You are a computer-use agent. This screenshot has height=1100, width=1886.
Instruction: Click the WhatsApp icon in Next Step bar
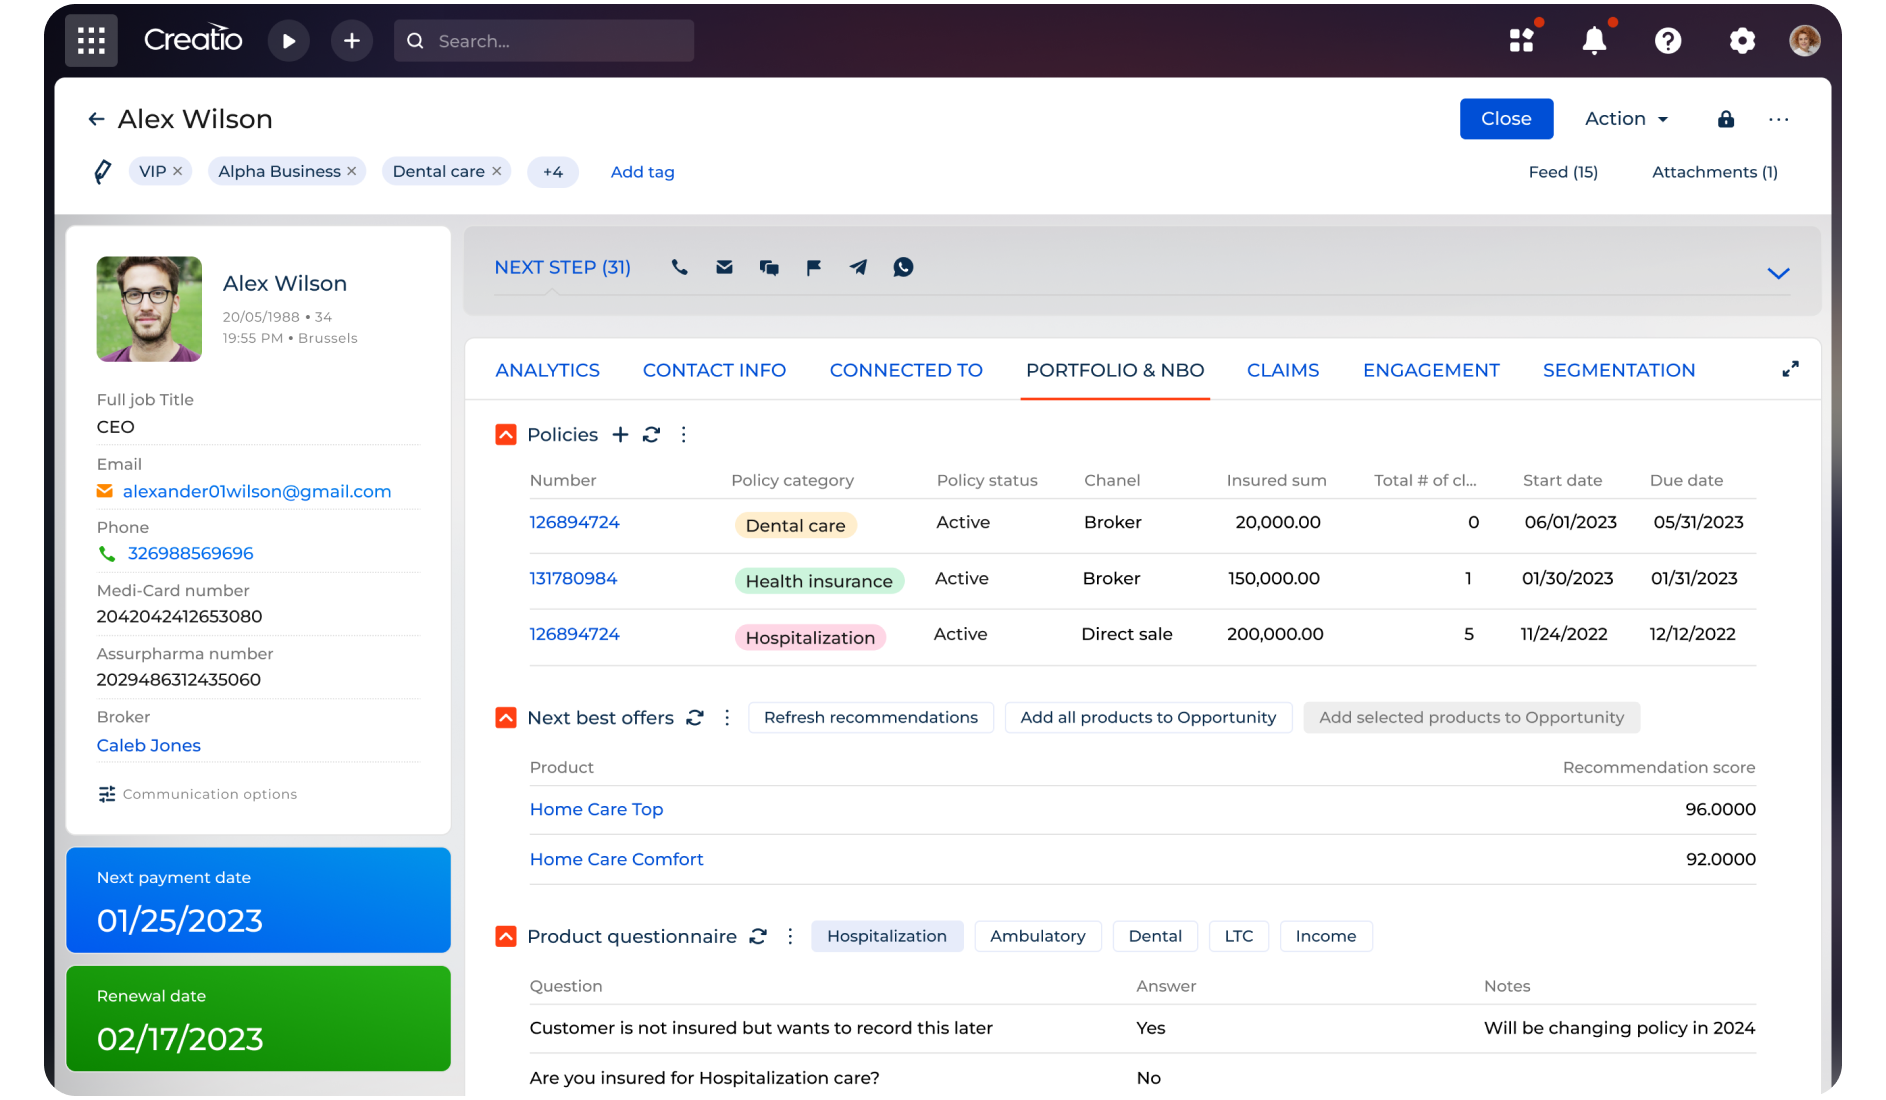[x=903, y=267]
